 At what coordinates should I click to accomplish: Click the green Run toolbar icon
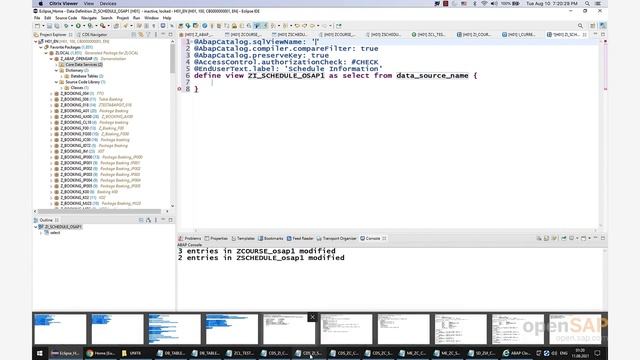[78, 26]
